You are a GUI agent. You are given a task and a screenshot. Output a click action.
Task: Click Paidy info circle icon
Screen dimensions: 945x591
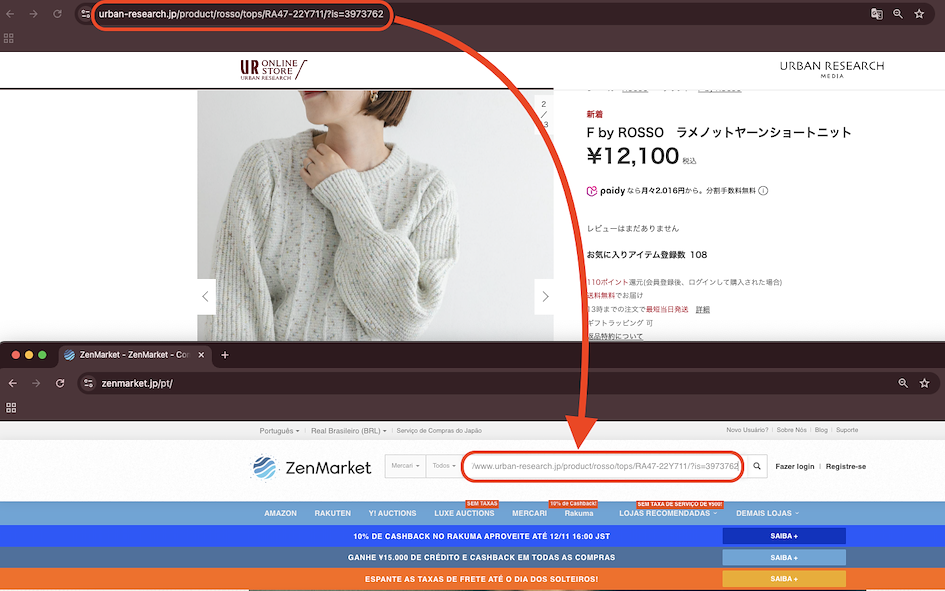(763, 191)
